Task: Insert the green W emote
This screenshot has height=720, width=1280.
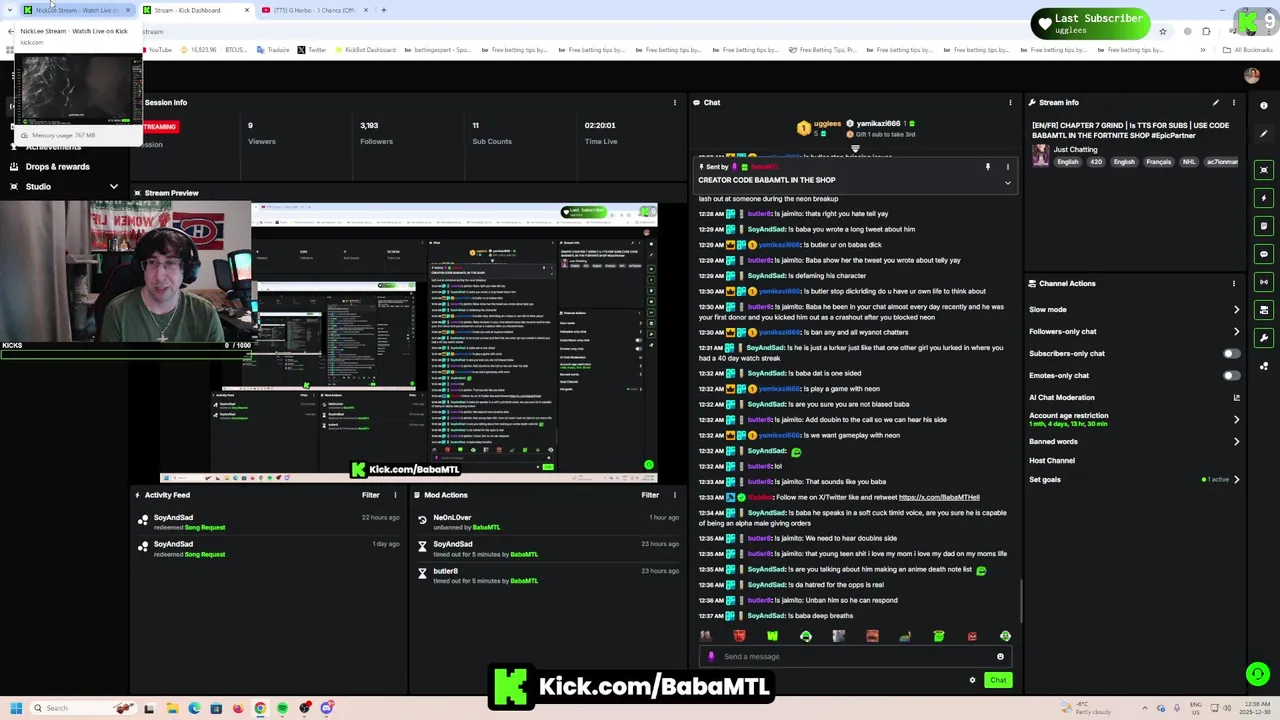Action: pyautogui.click(x=772, y=636)
